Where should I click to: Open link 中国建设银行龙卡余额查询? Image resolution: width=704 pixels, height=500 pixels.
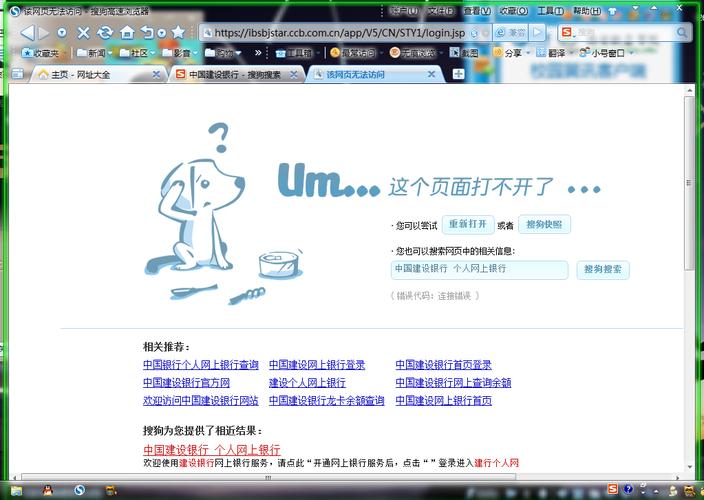(x=327, y=400)
